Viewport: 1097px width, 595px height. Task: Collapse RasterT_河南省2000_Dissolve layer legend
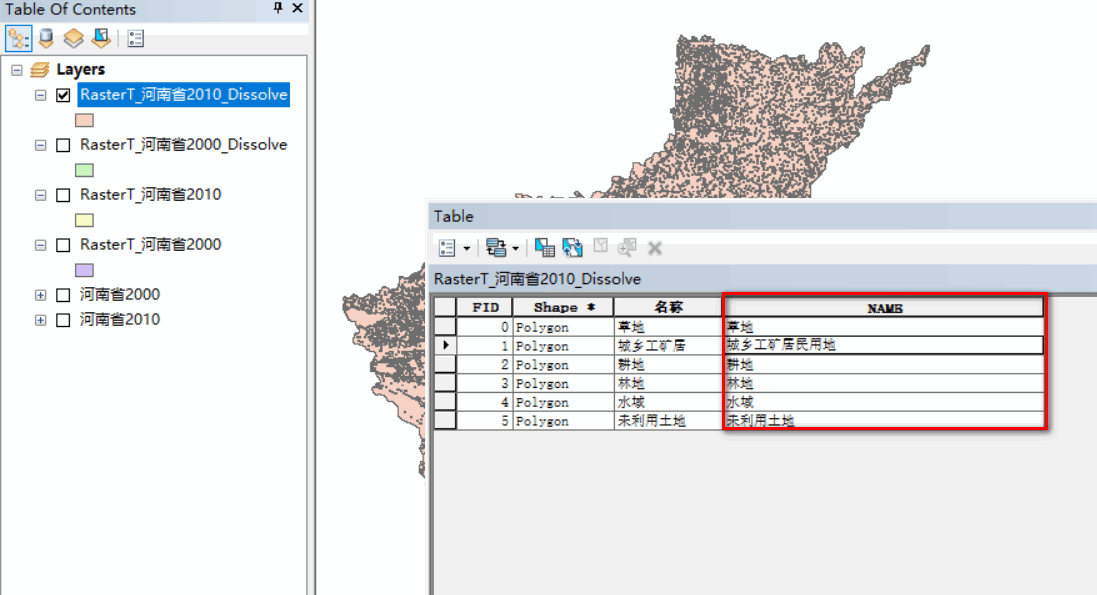[x=41, y=145]
